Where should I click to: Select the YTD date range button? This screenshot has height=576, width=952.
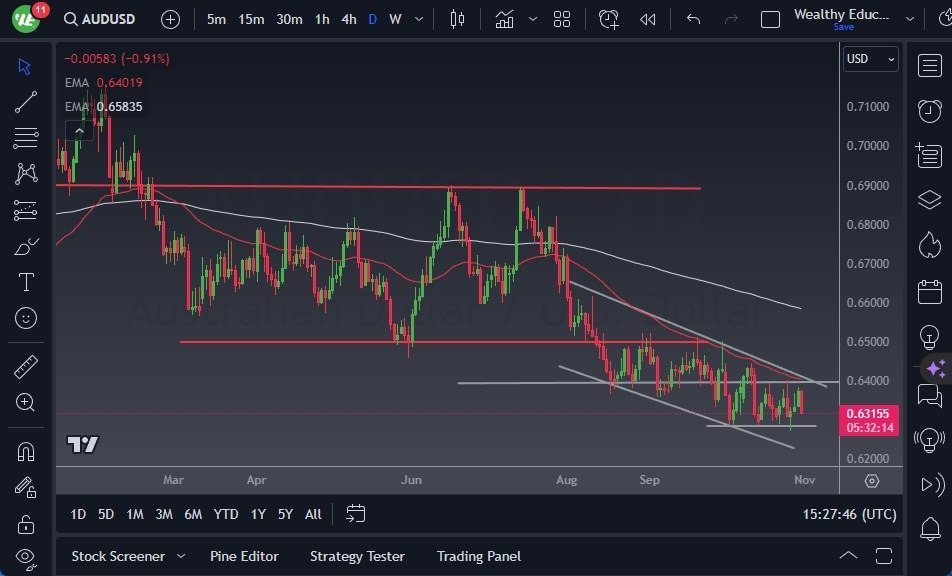coord(225,514)
